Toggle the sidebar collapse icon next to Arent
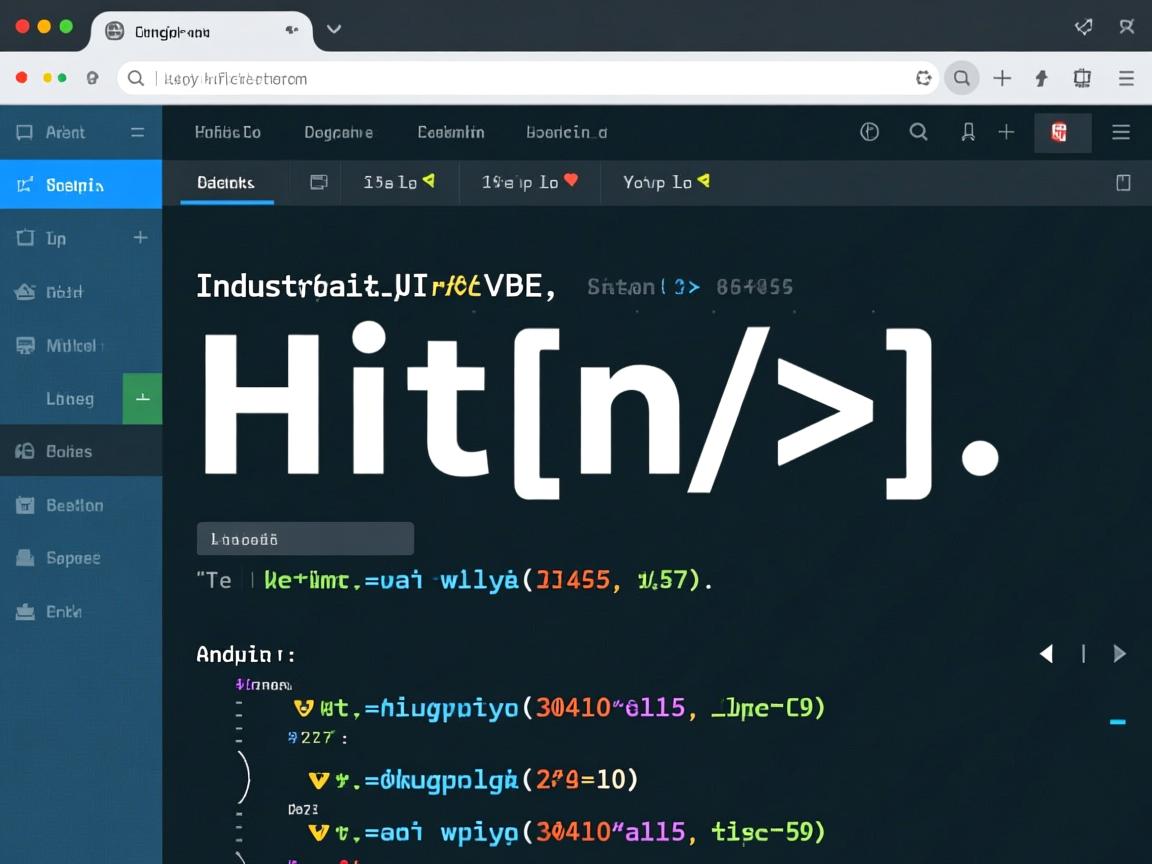The height and width of the screenshot is (864, 1152). pyautogui.click(x=138, y=132)
